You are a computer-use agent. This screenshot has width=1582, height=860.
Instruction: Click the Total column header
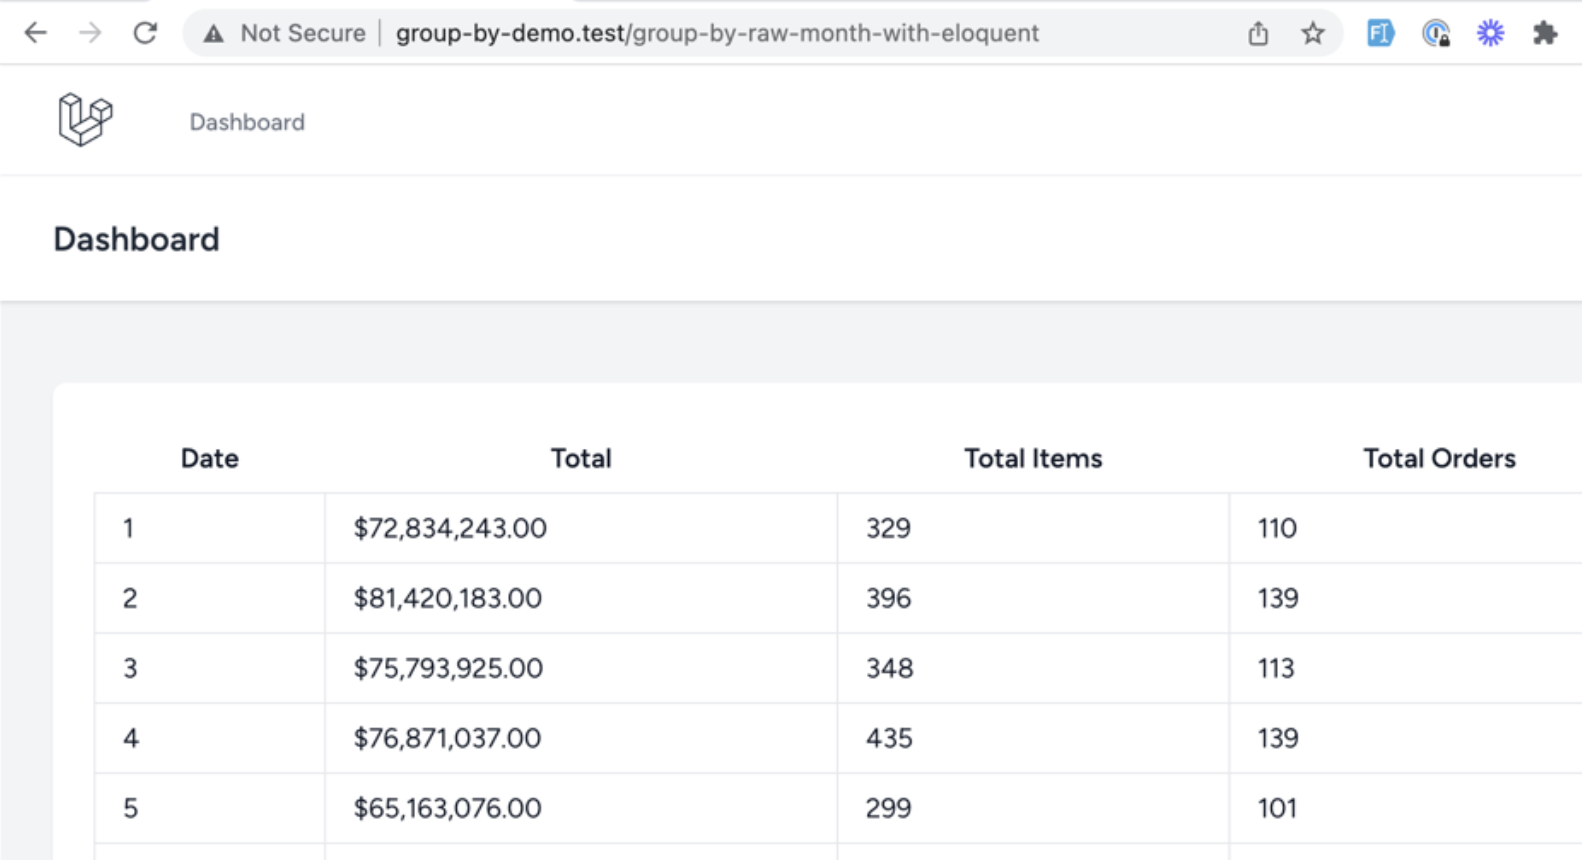click(581, 458)
